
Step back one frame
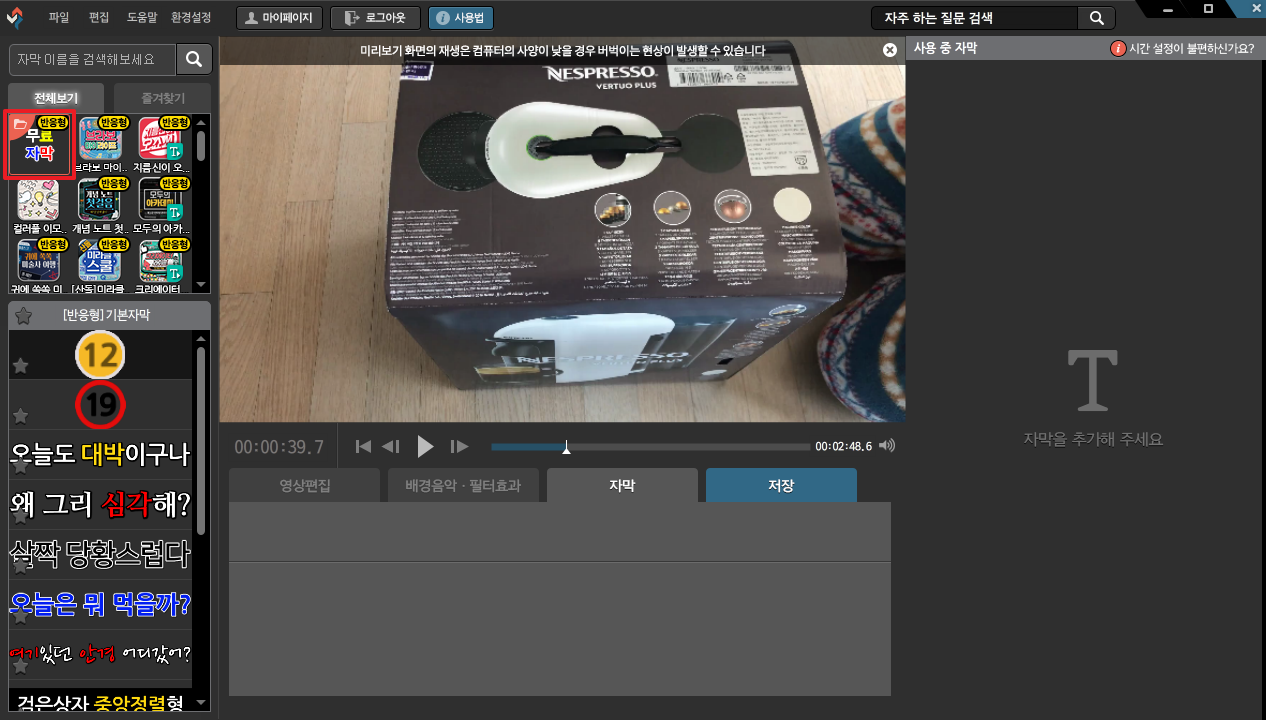click(391, 446)
